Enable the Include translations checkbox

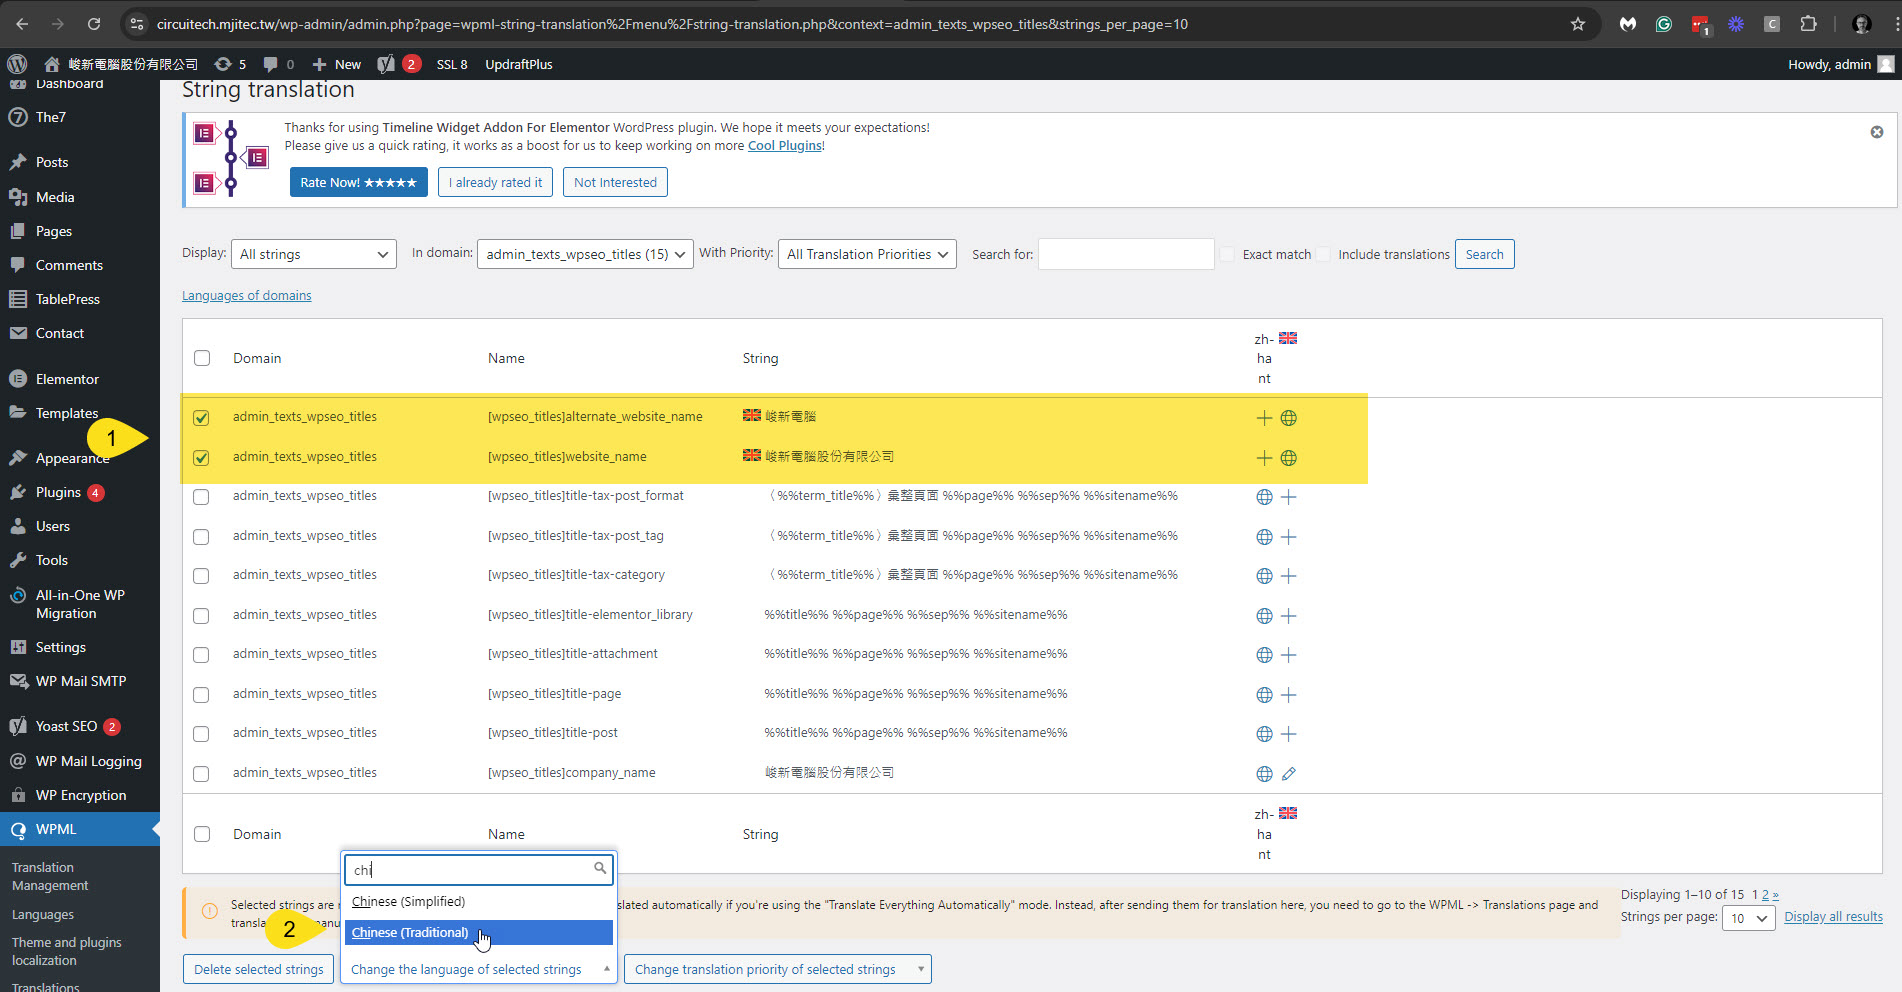(x=1323, y=254)
